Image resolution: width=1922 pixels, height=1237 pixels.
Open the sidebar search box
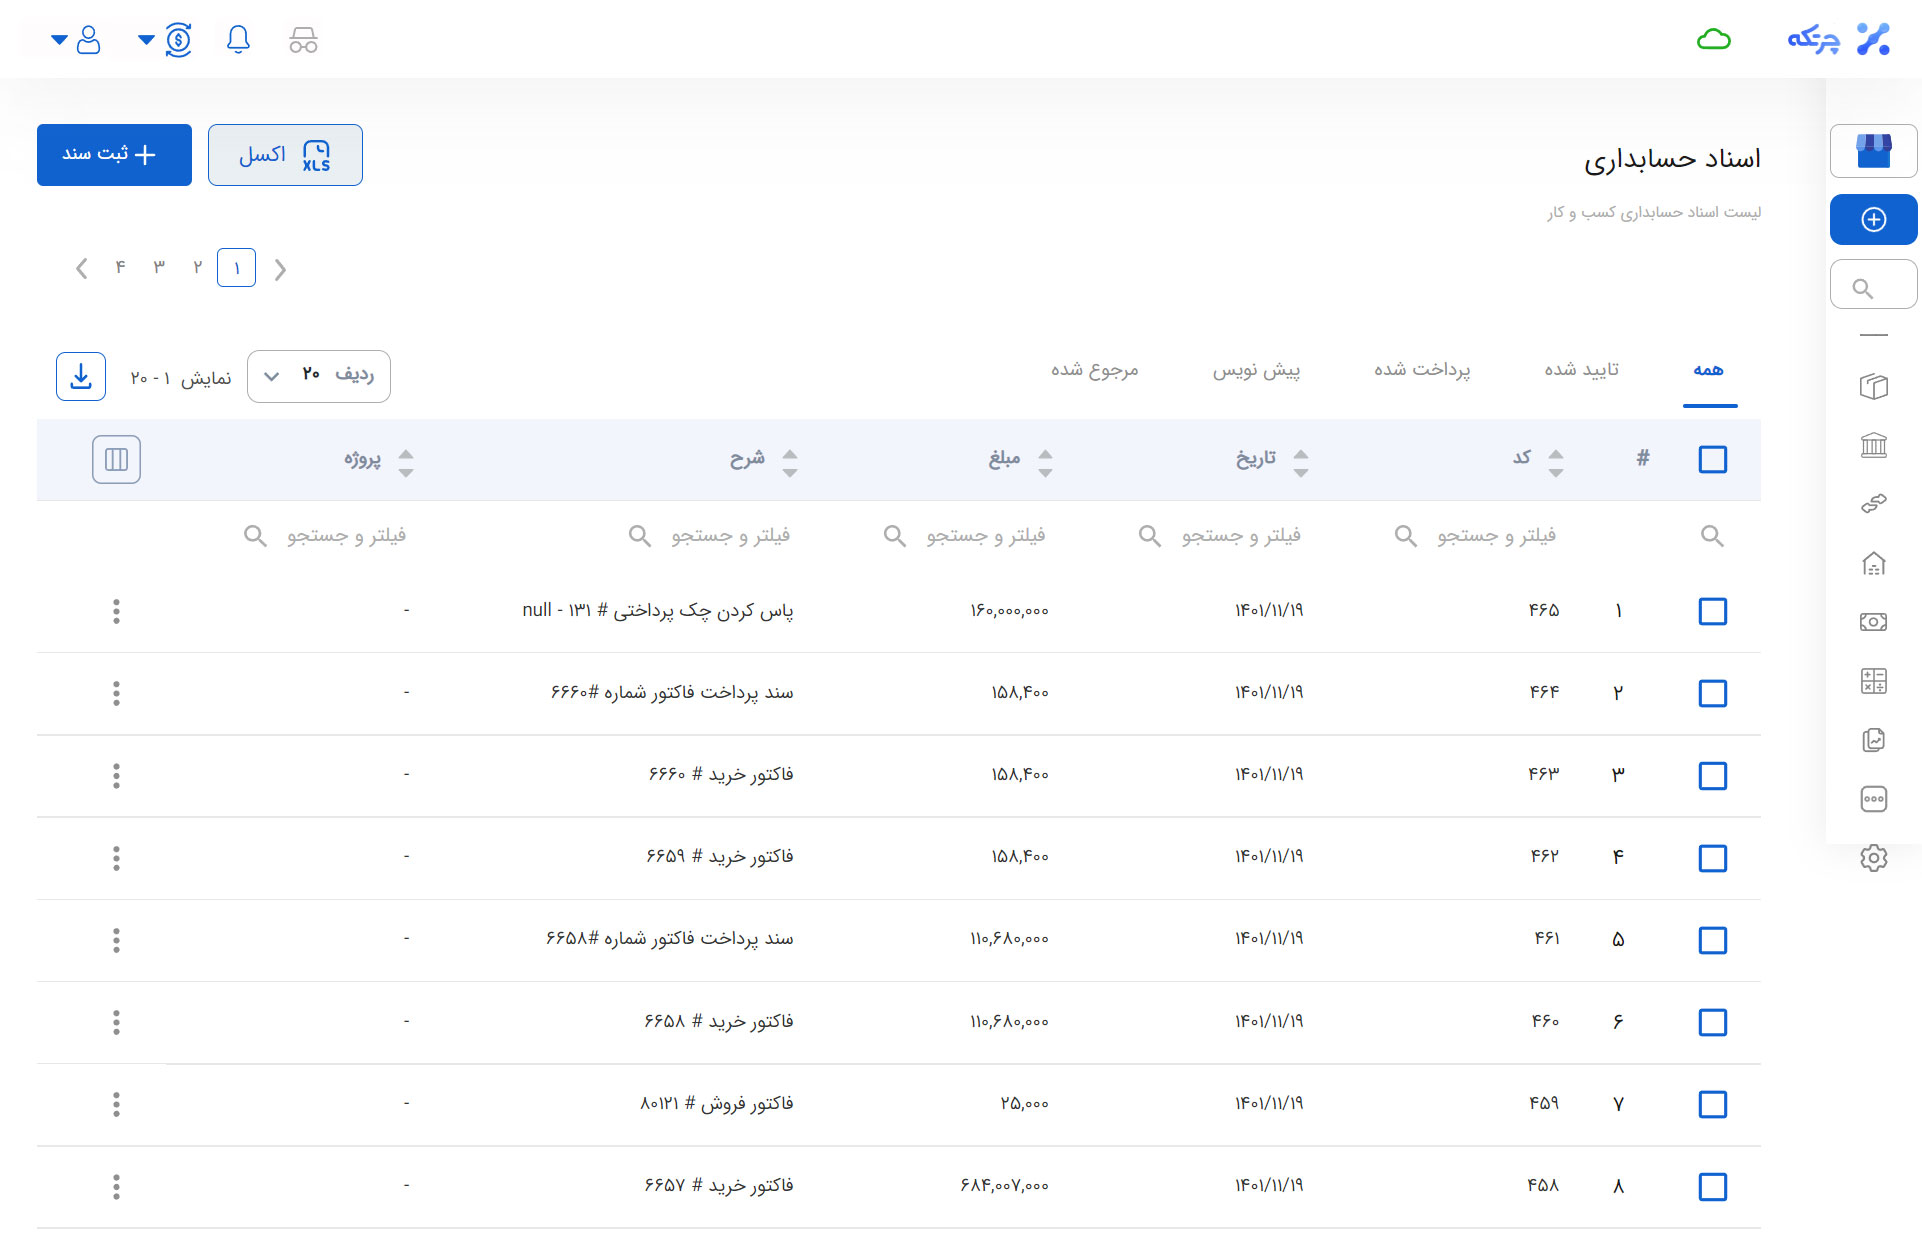(x=1873, y=285)
